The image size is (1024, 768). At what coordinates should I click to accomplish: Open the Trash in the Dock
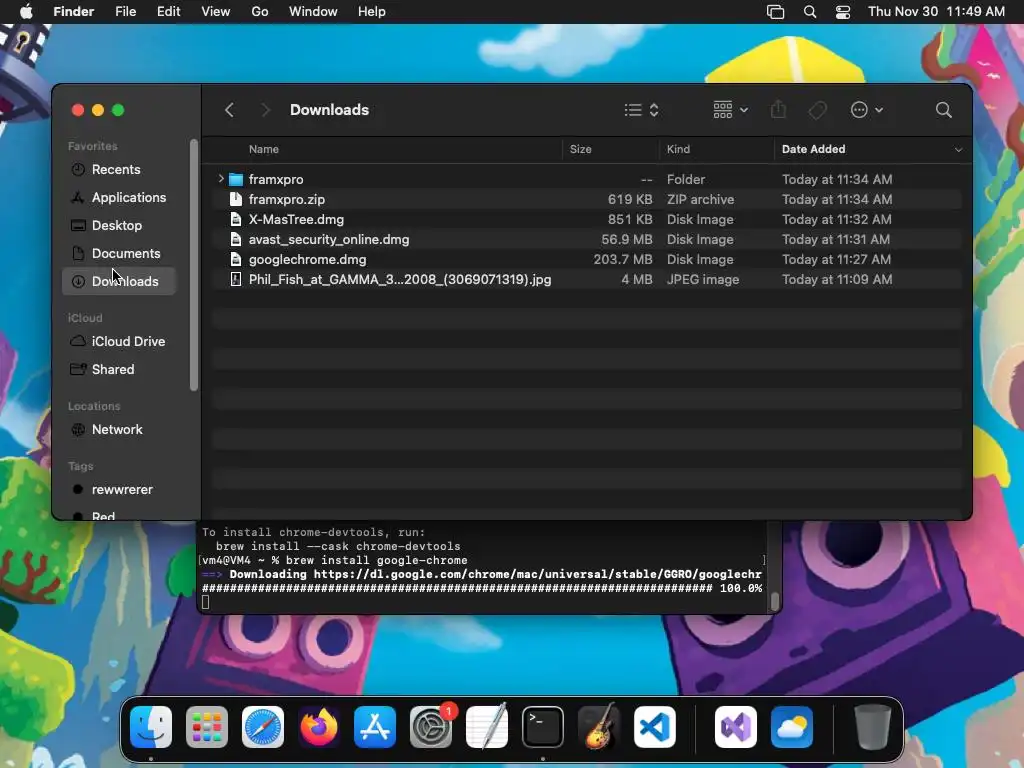tap(872, 727)
